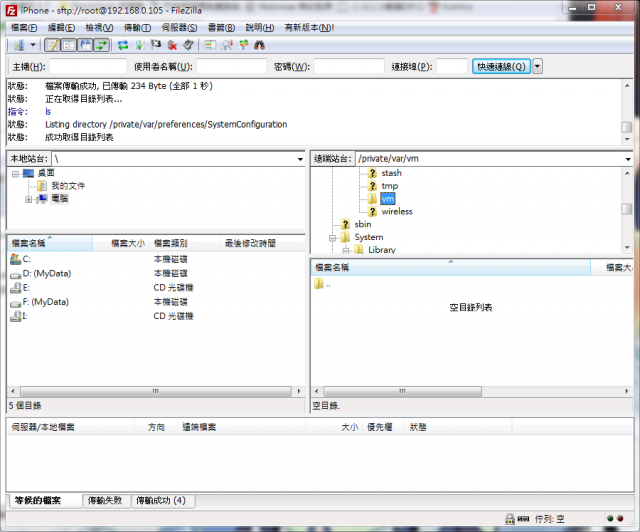Image resolution: width=640 pixels, height=532 pixels.
Task: Refresh the file and folder lists
Action: (x=123, y=45)
